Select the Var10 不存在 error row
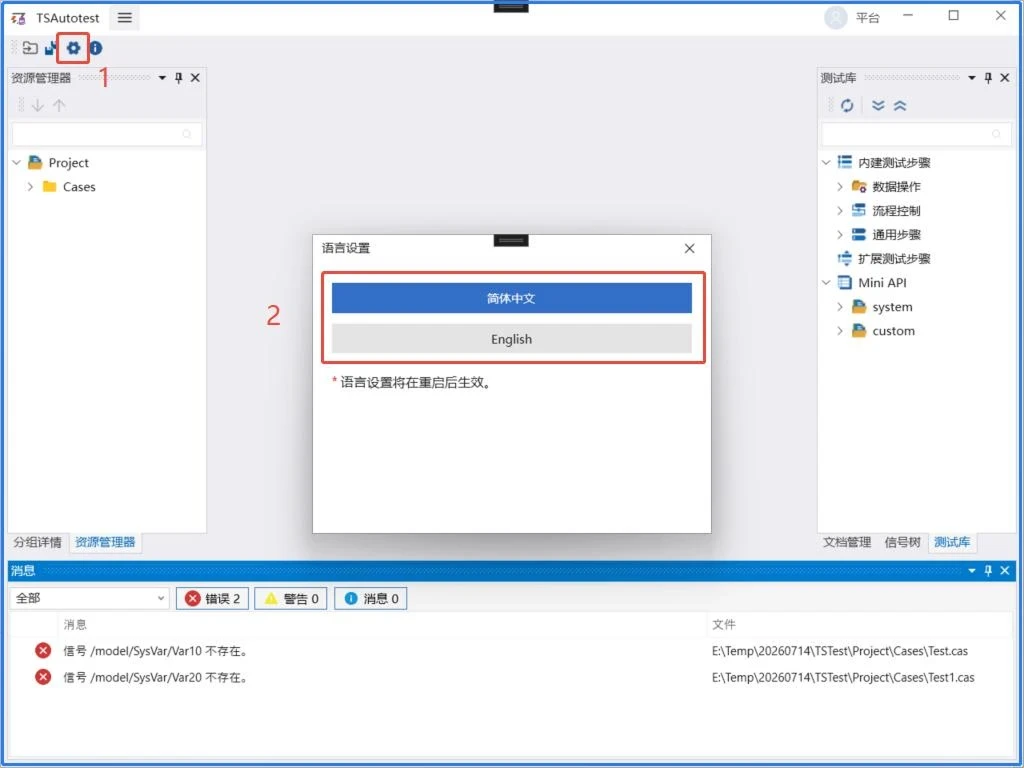The image size is (1024, 768). point(511,651)
